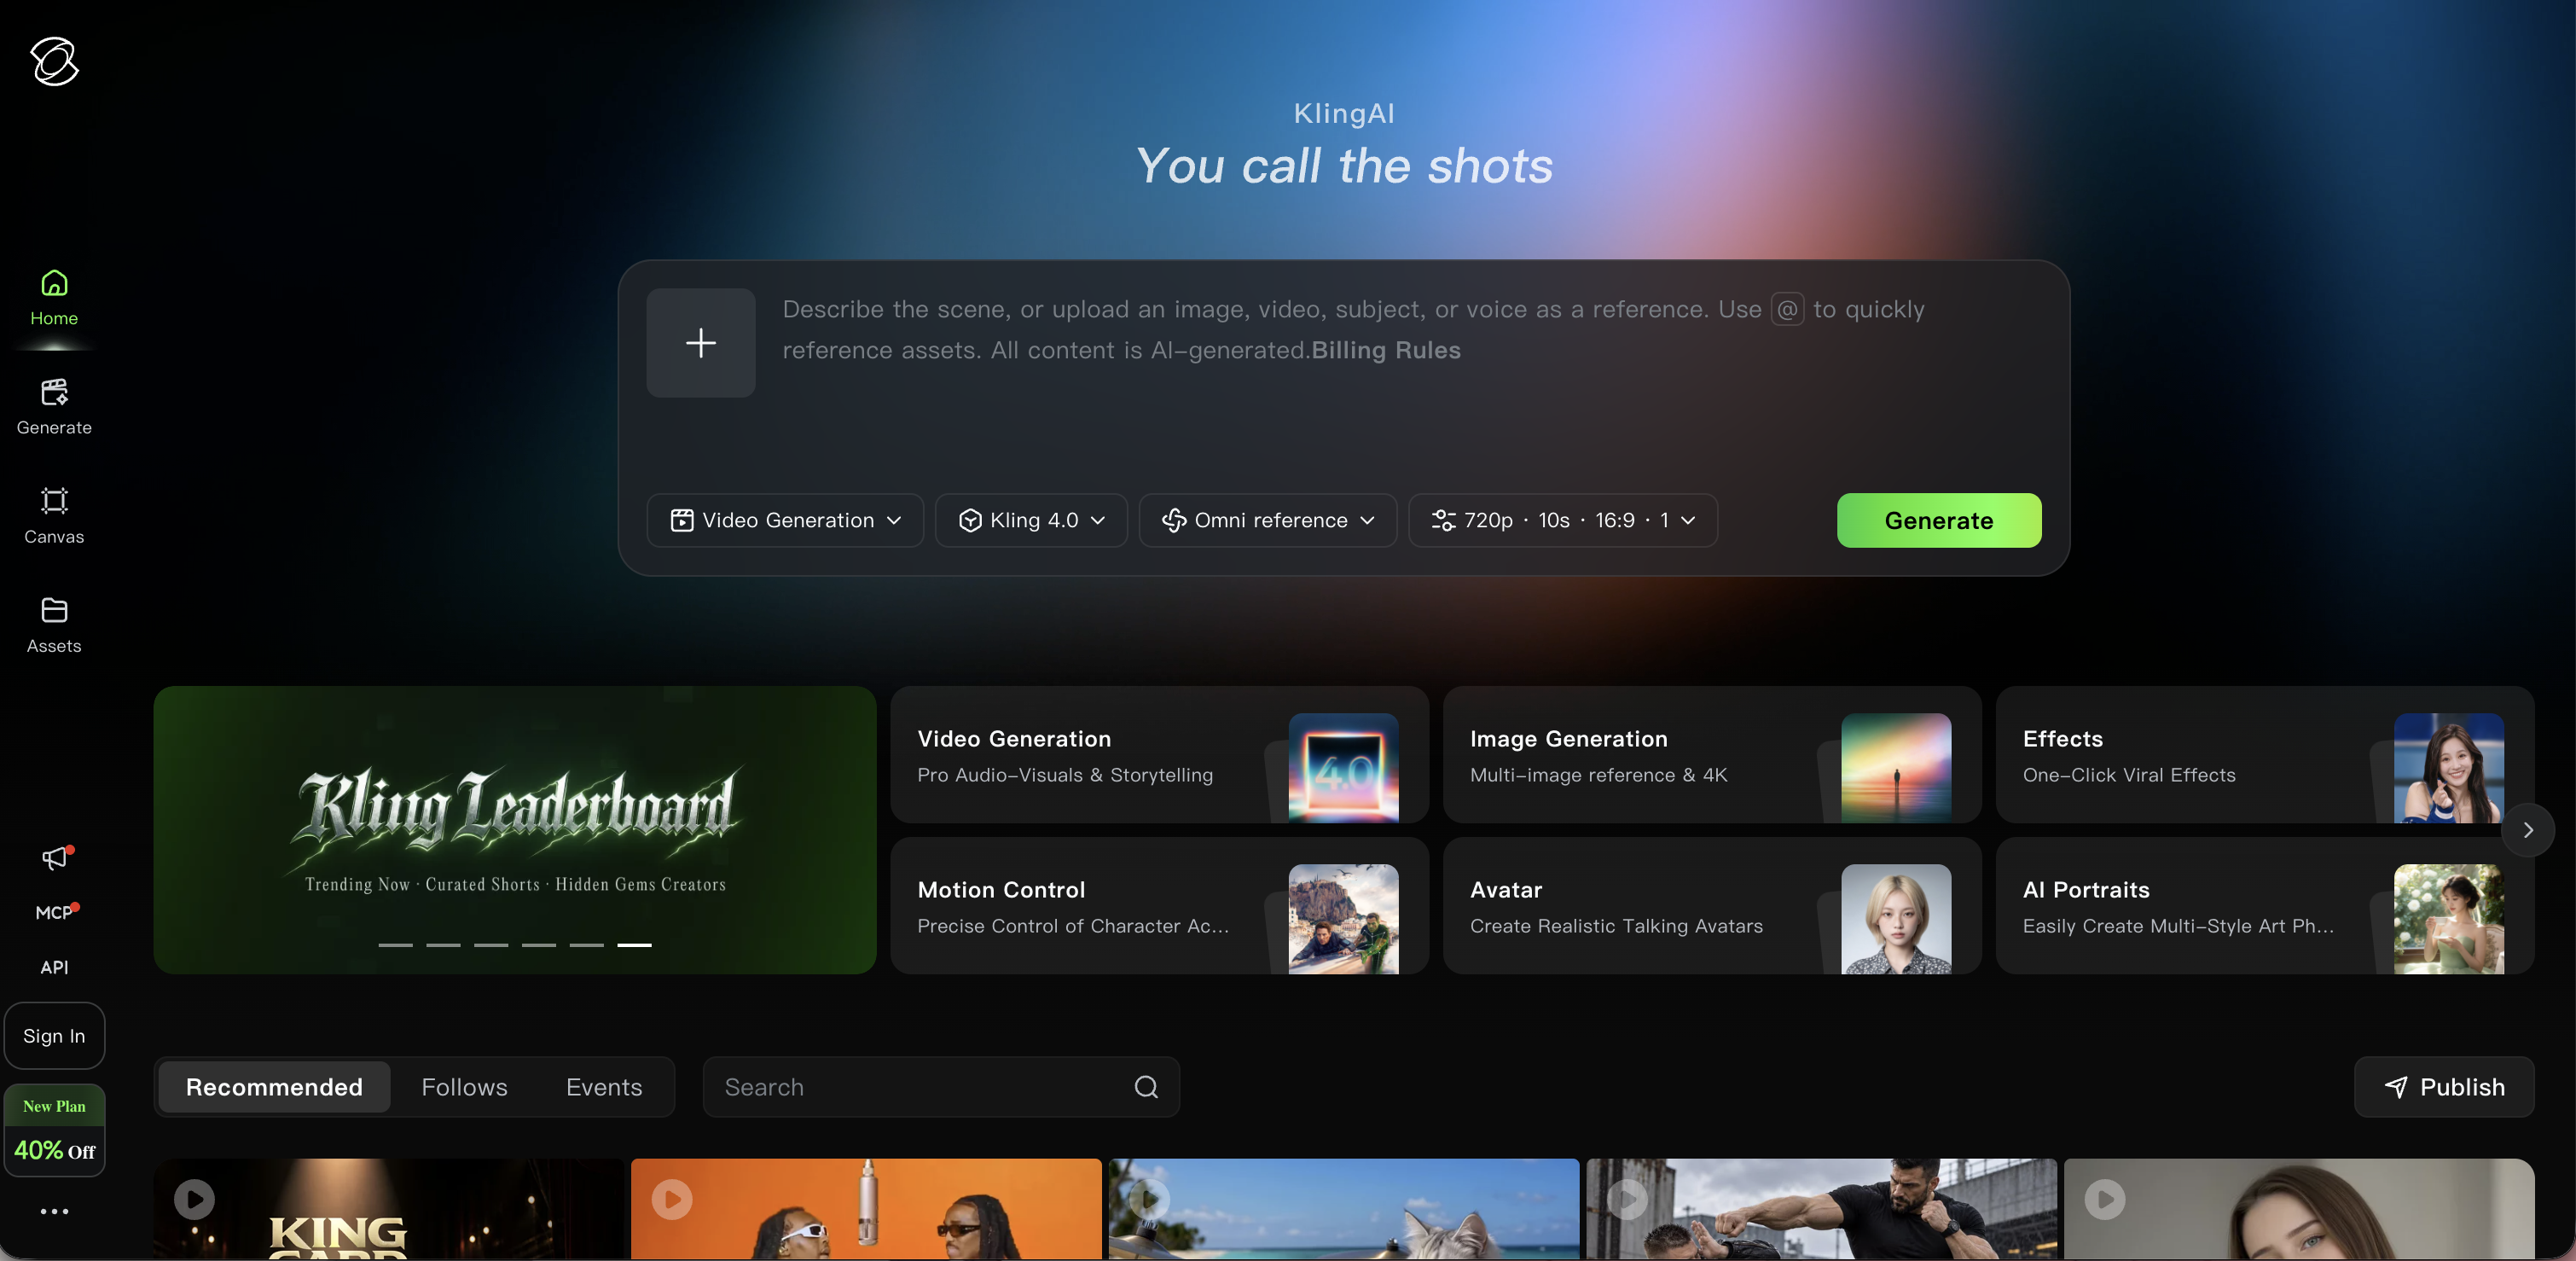The image size is (2576, 1261).
Task: Play the woman portrait video
Action: point(2105,1199)
